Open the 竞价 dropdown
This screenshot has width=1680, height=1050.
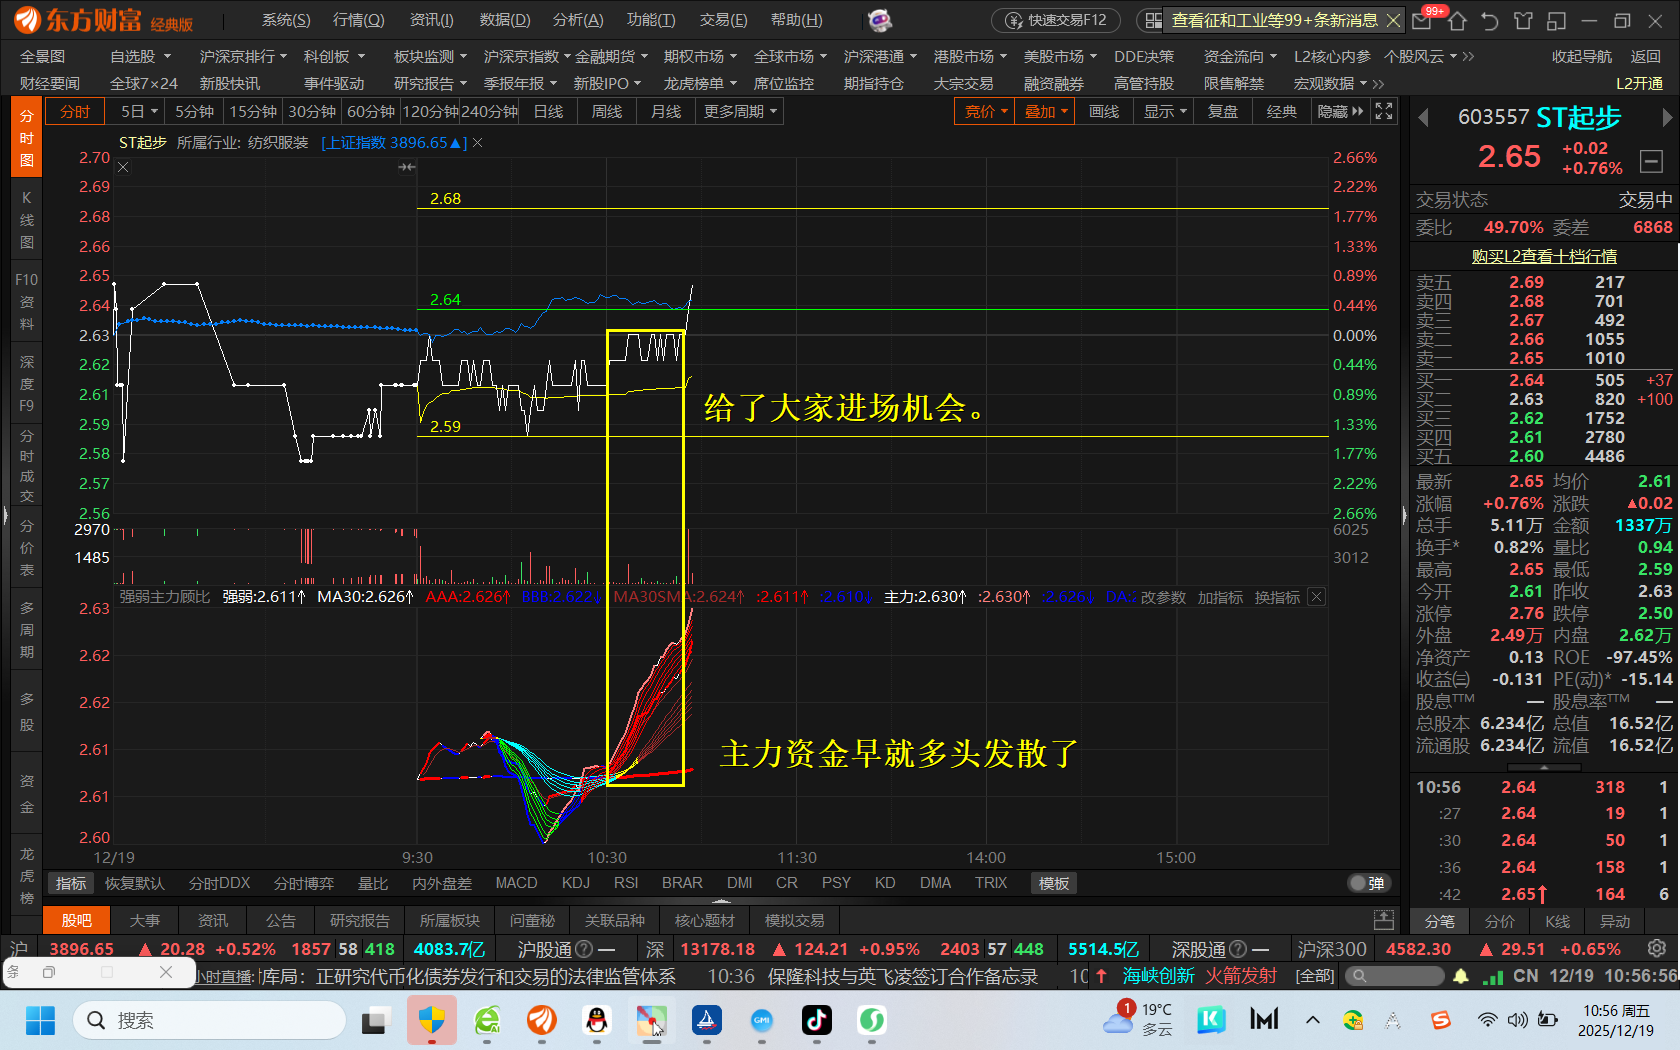(985, 111)
